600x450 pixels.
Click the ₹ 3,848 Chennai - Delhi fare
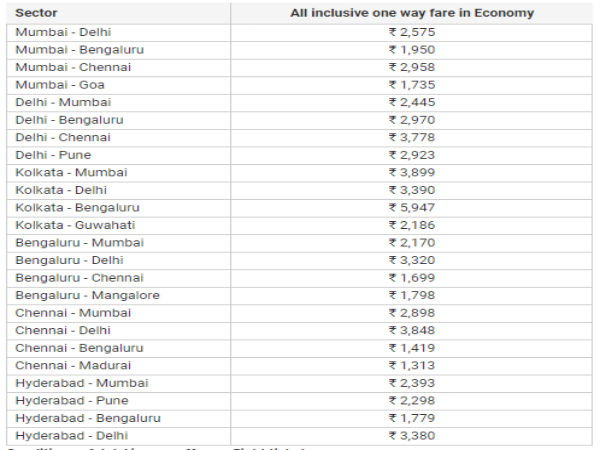pyautogui.click(x=411, y=330)
